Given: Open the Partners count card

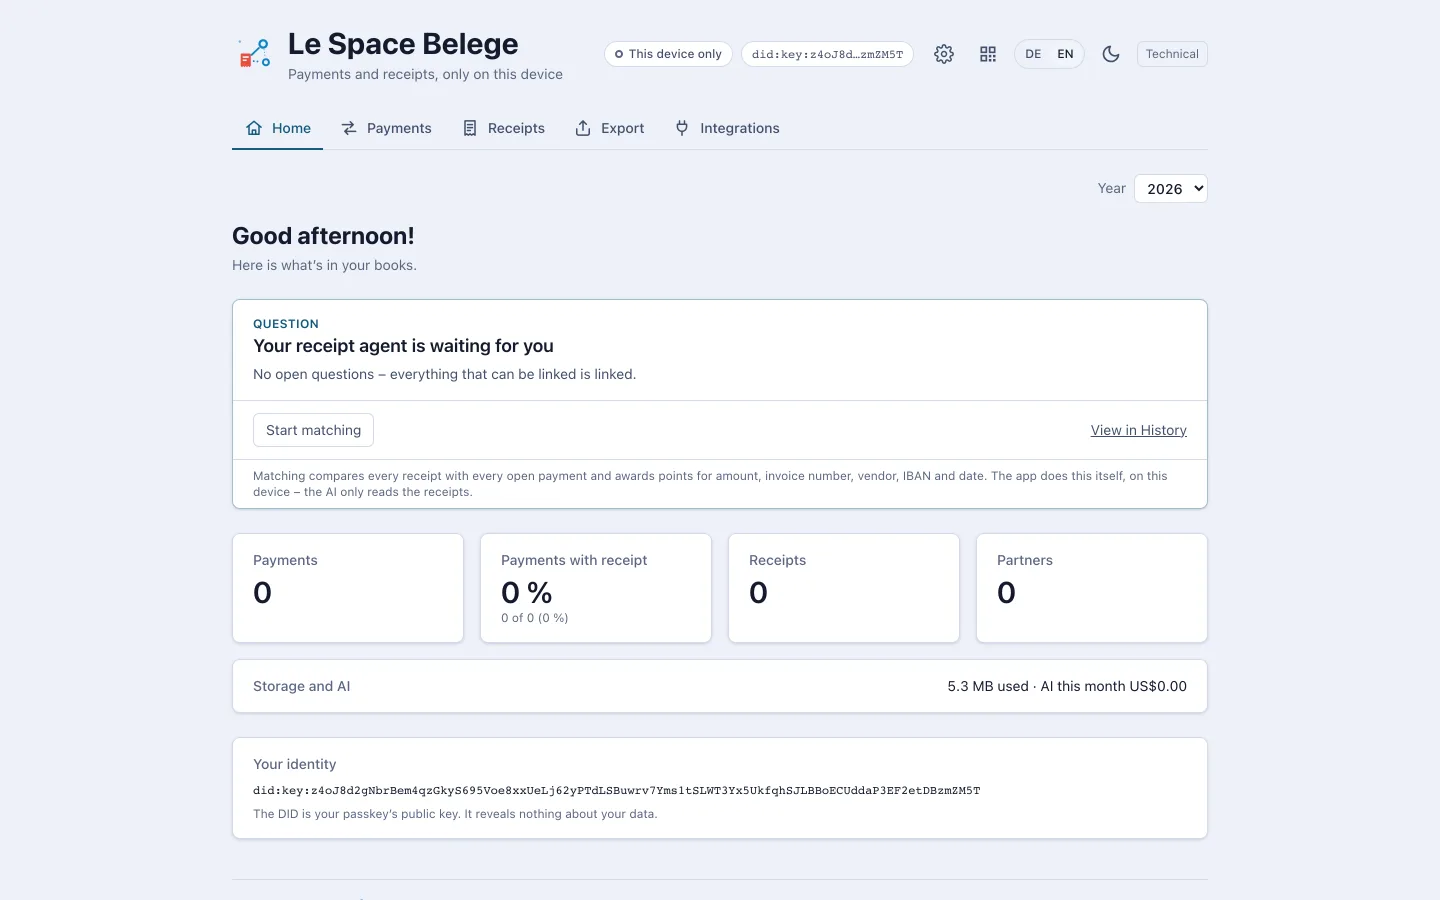Looking at the screenshot, I should 1092,588.
